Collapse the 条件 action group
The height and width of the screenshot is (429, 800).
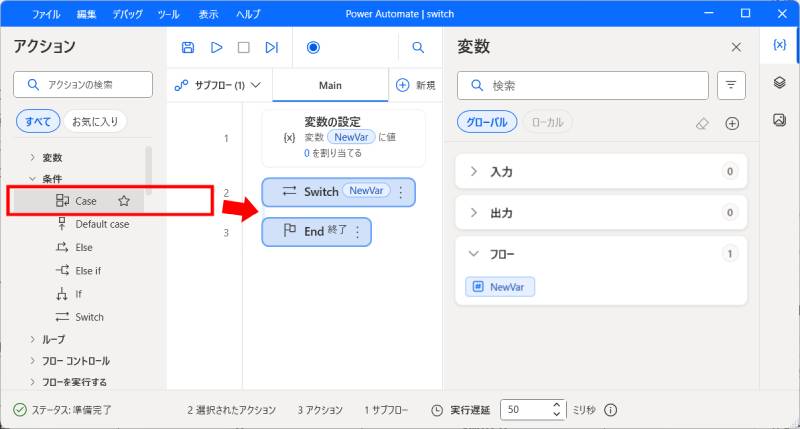(x=32, y=179)
